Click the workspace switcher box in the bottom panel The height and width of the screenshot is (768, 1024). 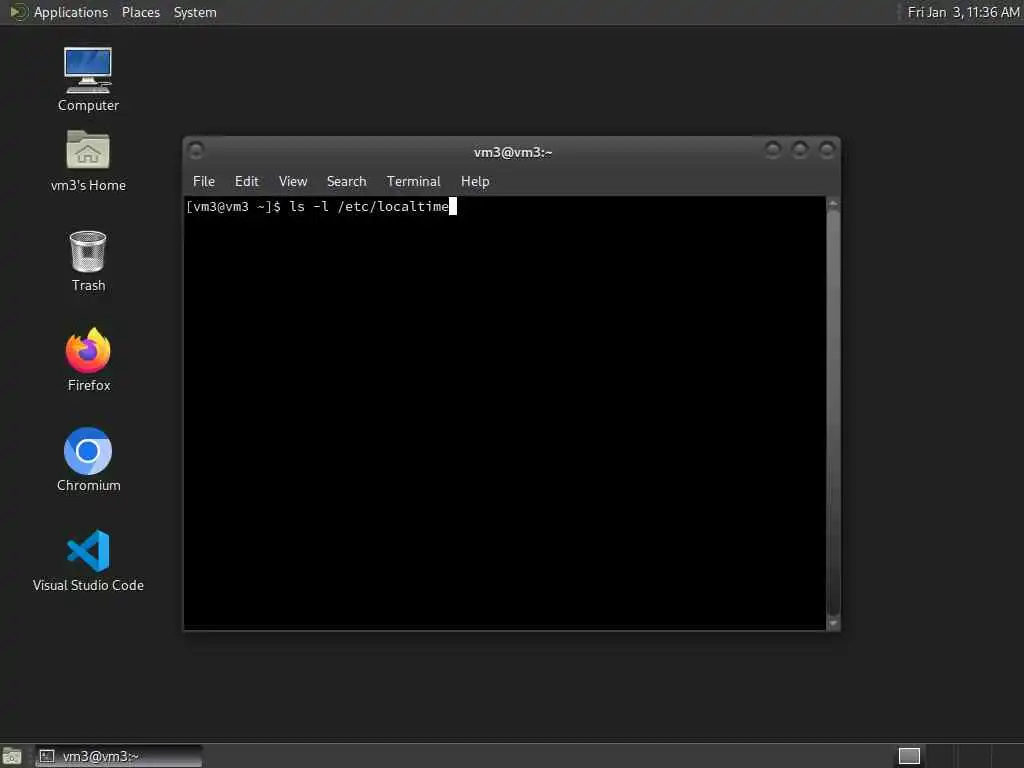(909, 756)
